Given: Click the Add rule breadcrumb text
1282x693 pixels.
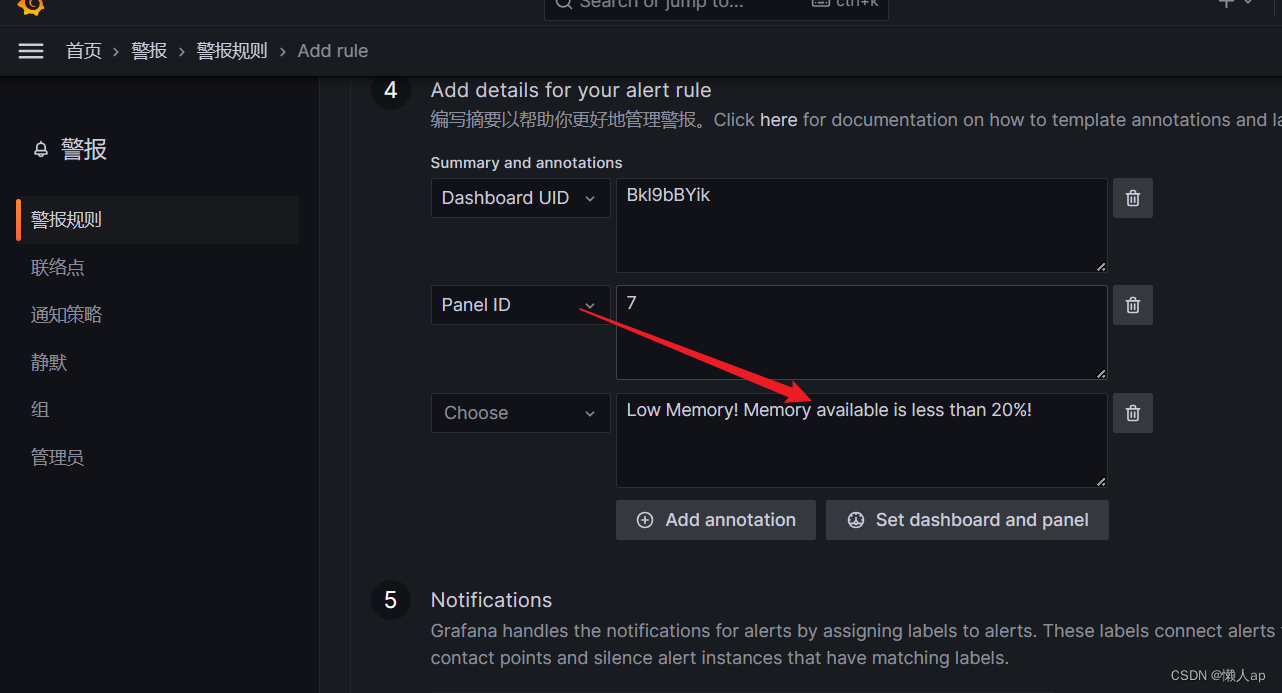Looking at the screenshot, I should pyautogui.click(x=333, y=51).
